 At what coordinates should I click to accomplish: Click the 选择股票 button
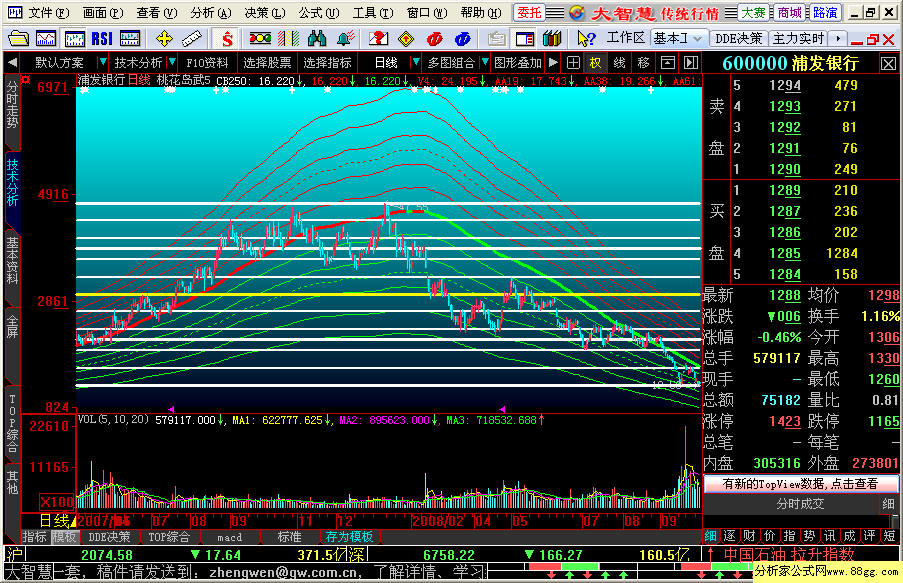pos(267,62)
